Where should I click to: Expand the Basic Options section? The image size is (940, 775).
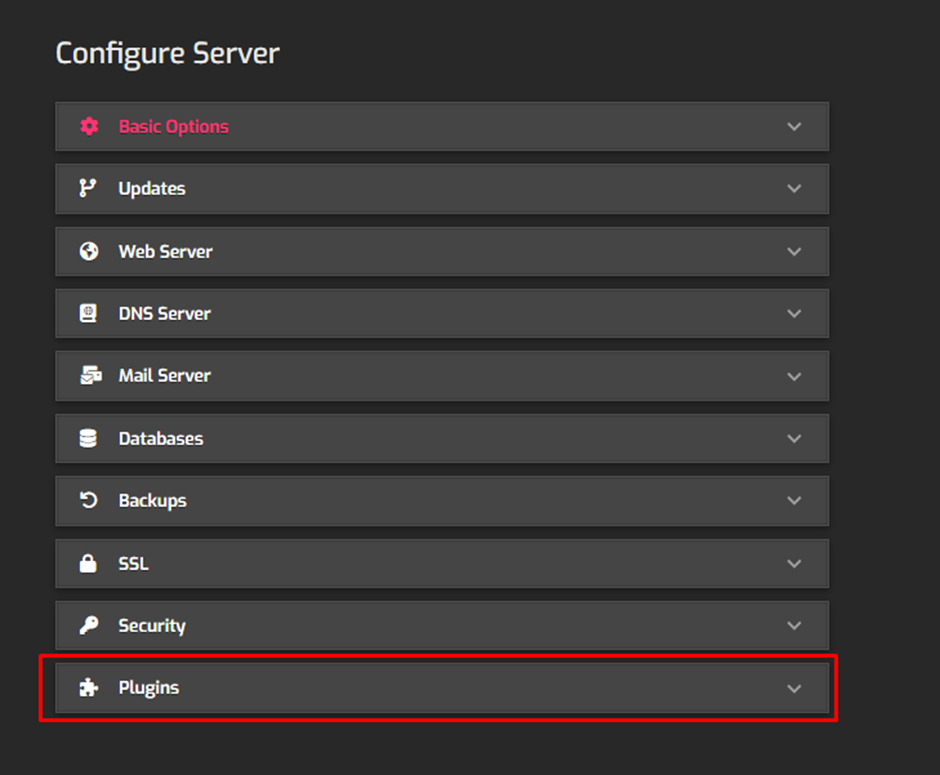pyautogui.click(x=794, y=126)
